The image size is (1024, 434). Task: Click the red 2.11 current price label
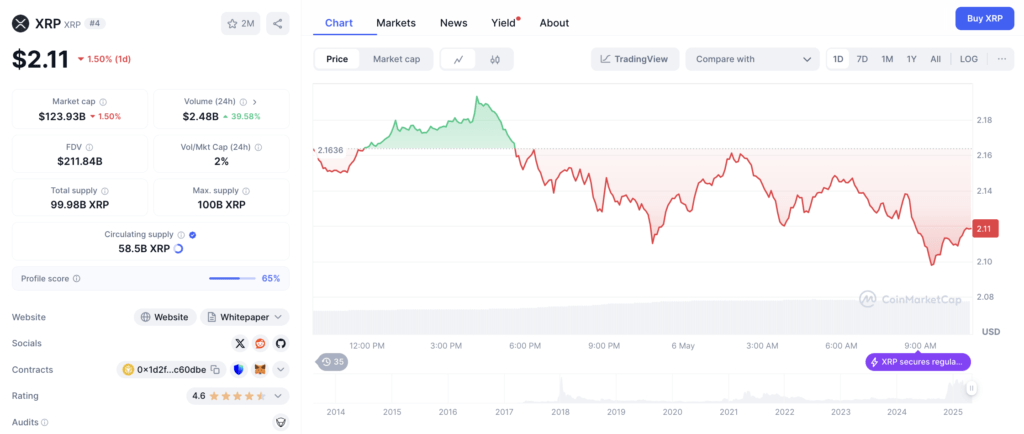tap(985, 228)
